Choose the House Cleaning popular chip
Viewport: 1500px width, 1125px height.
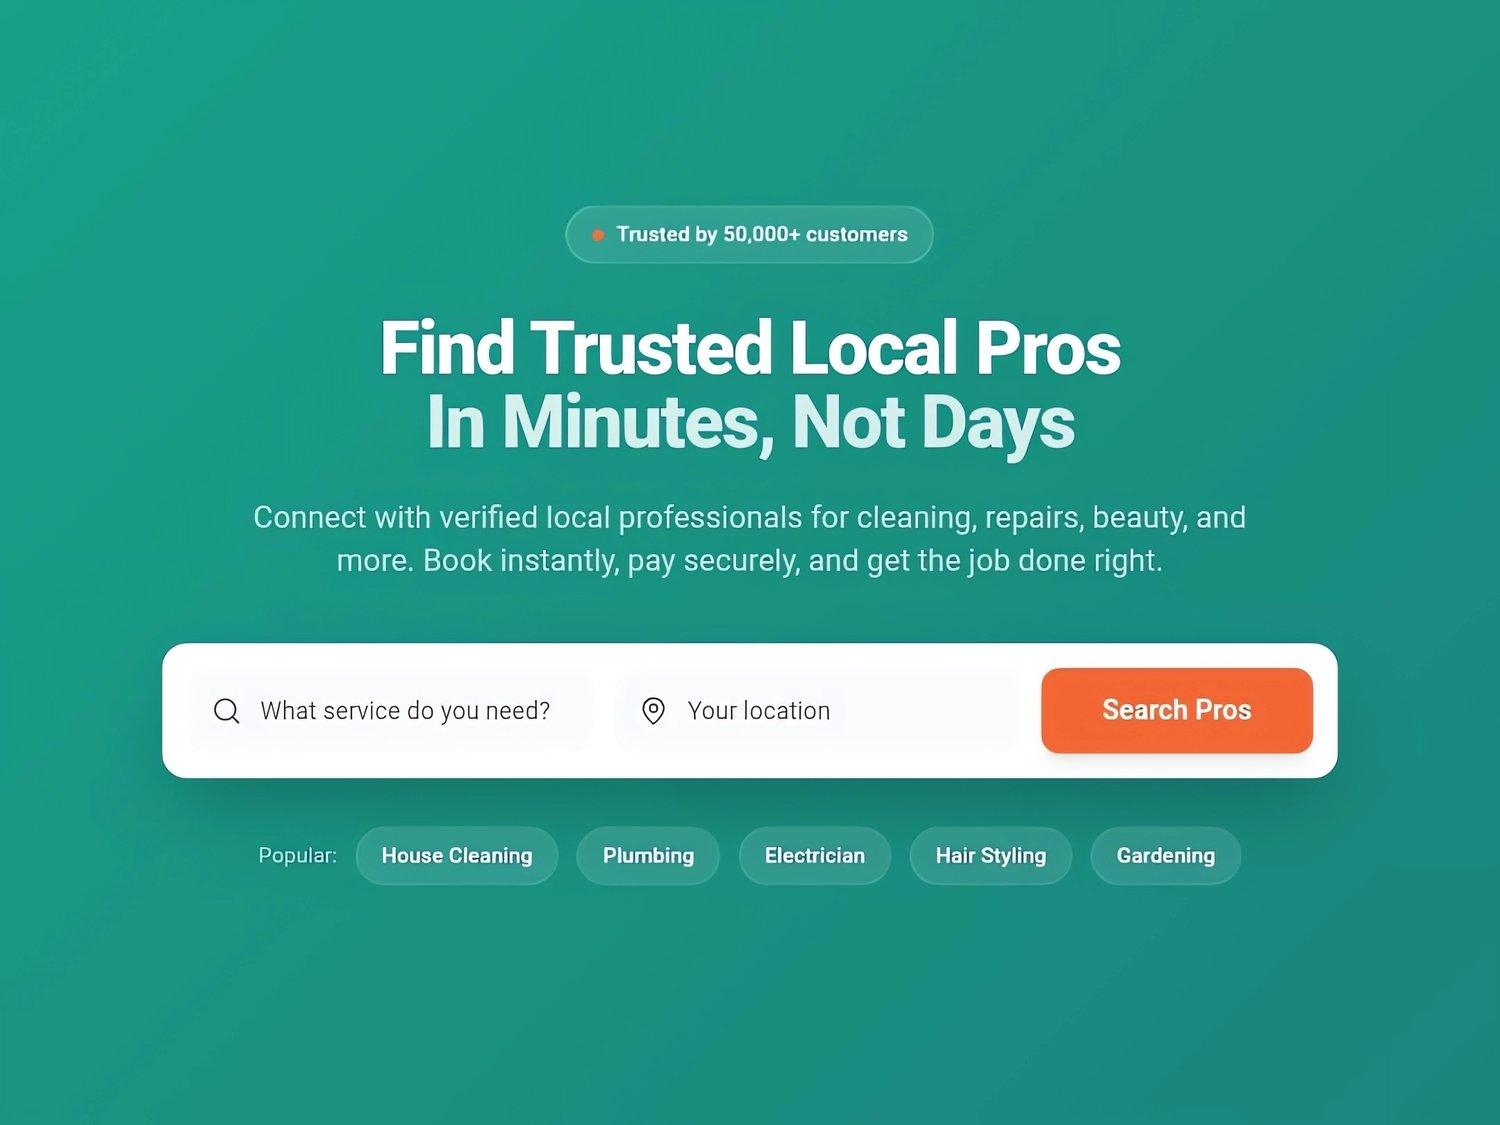(457, 856)
